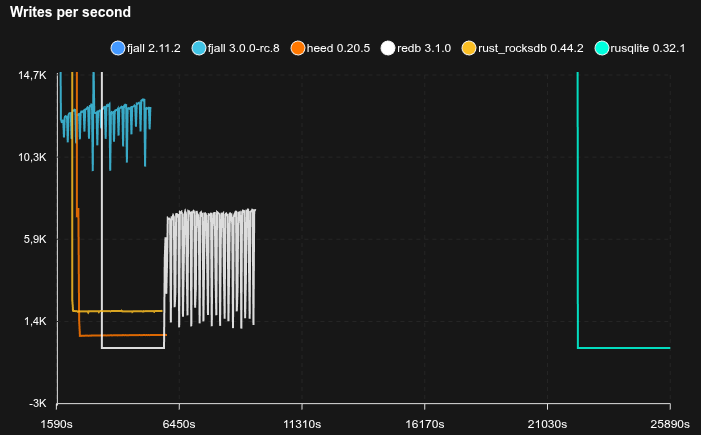The height and width of the screenshot is (435, 701).
Task: Click the yellow rust_rocksdb legend circle
Action: (469, 48)
